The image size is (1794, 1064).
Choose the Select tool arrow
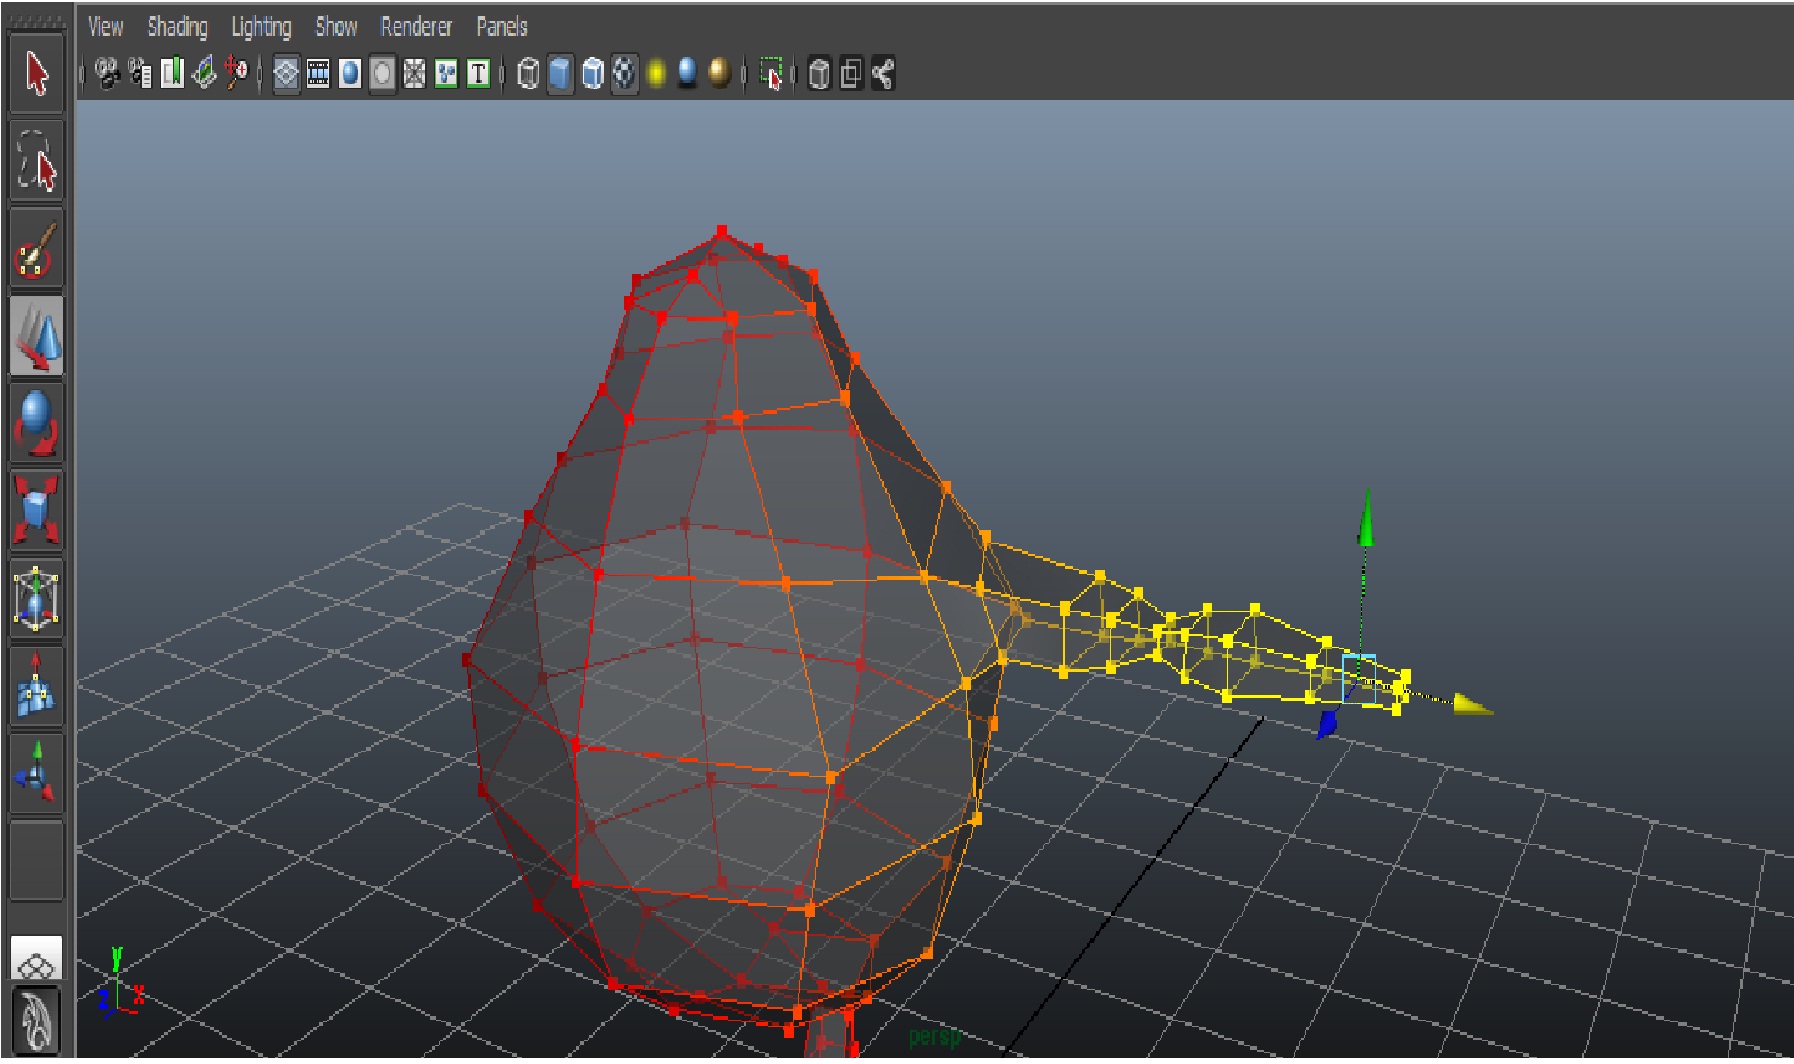tap(37, 74)
